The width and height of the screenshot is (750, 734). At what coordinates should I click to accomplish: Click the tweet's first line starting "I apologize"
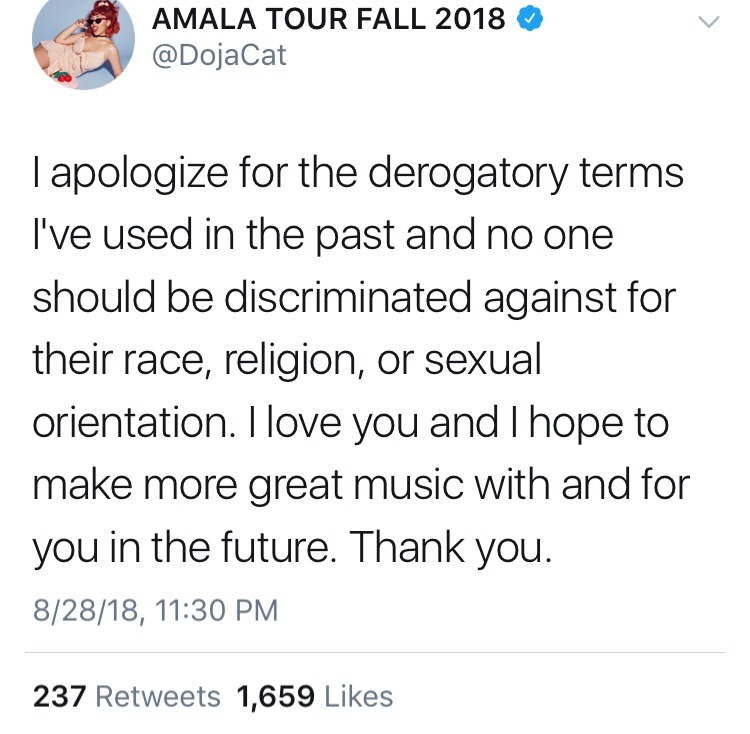pos(358,172)
